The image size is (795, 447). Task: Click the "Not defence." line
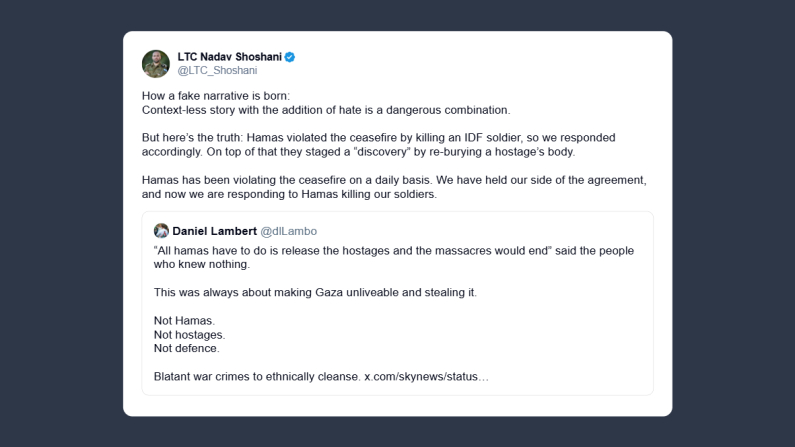tap(186, 348)
